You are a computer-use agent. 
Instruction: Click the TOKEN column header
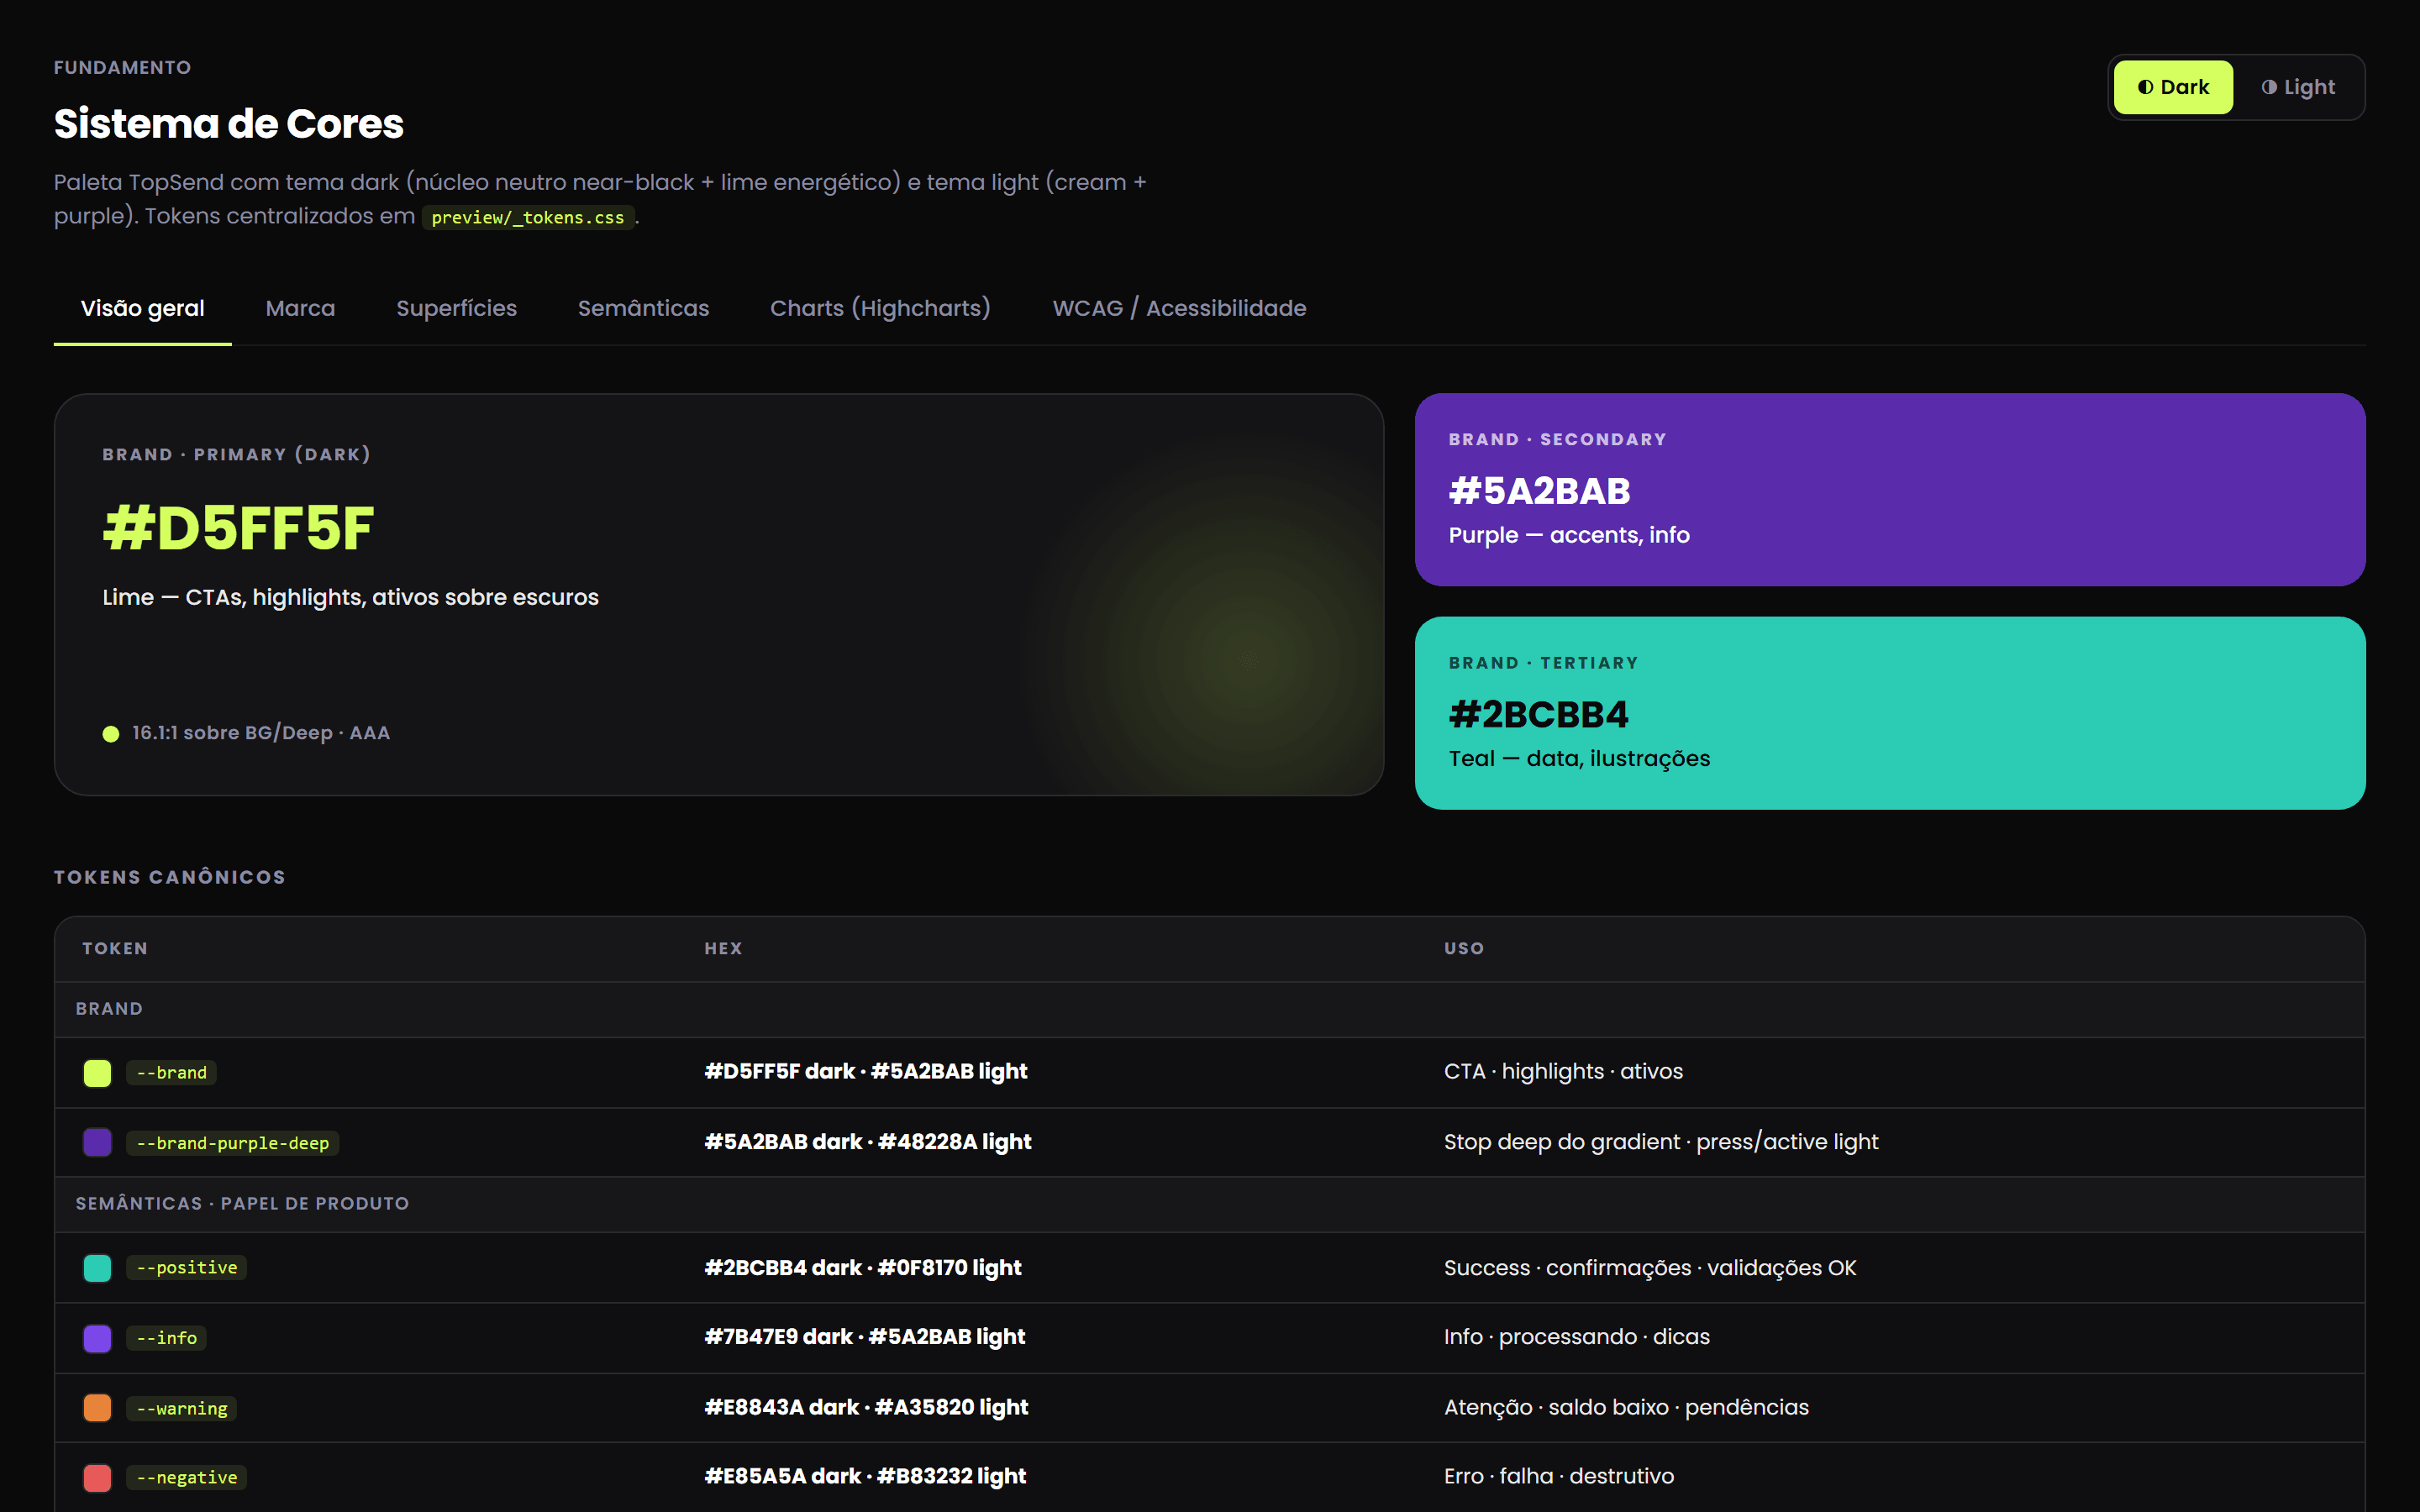115,948
